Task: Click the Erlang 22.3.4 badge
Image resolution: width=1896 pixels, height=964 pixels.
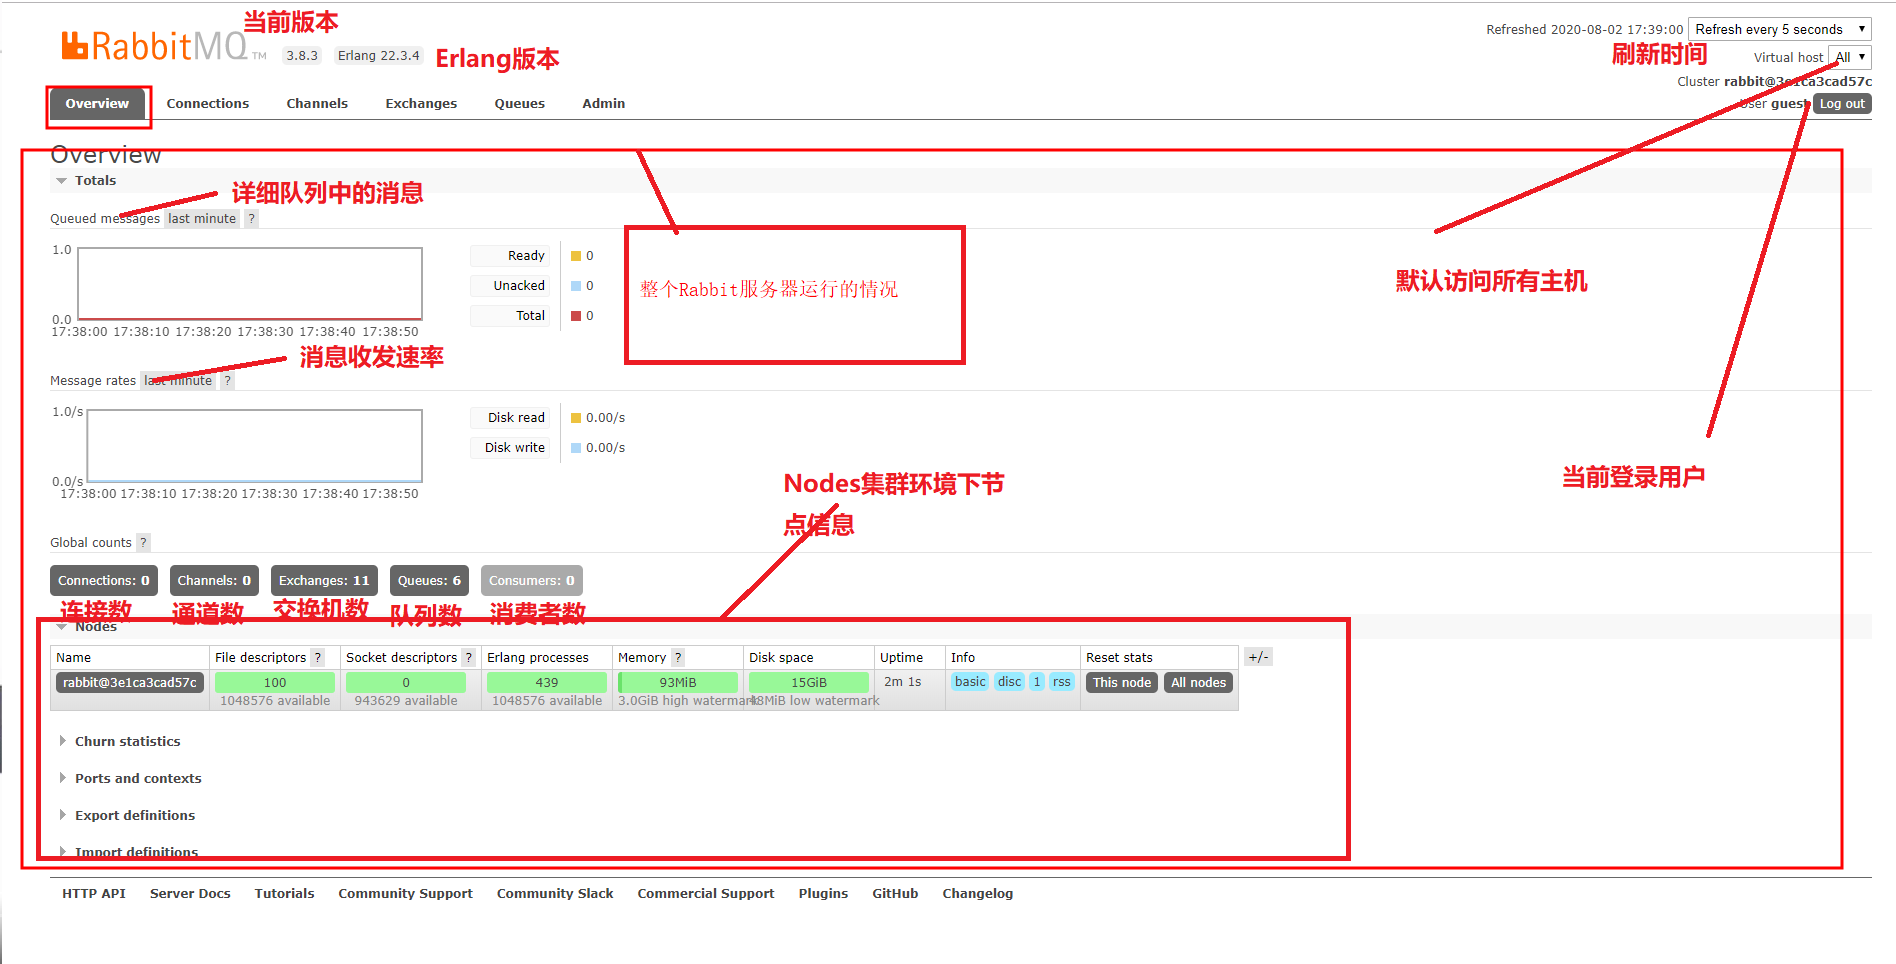Action: click(378, 56)
